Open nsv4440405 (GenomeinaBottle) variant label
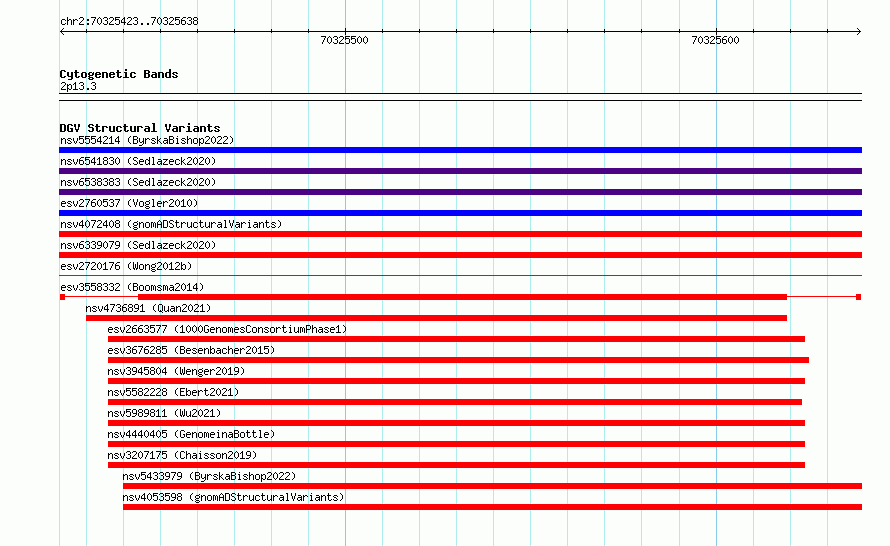This screenshot has width=890, height=546. (191, 434)
